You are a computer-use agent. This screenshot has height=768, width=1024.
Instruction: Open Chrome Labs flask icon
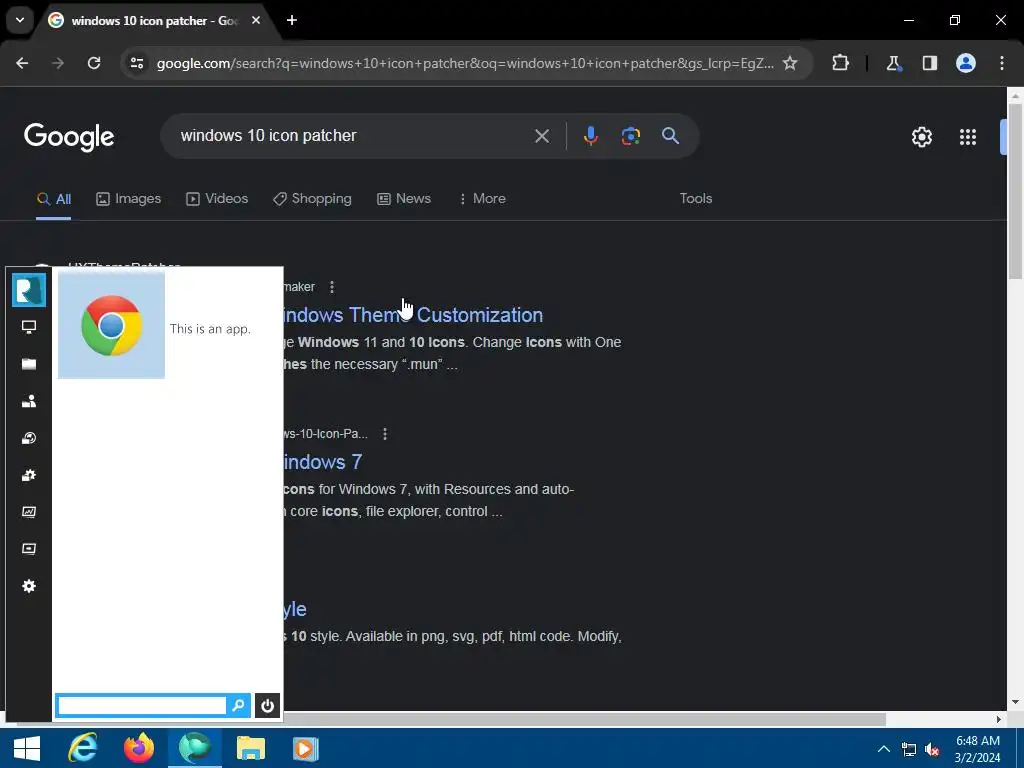click(893, 63)
